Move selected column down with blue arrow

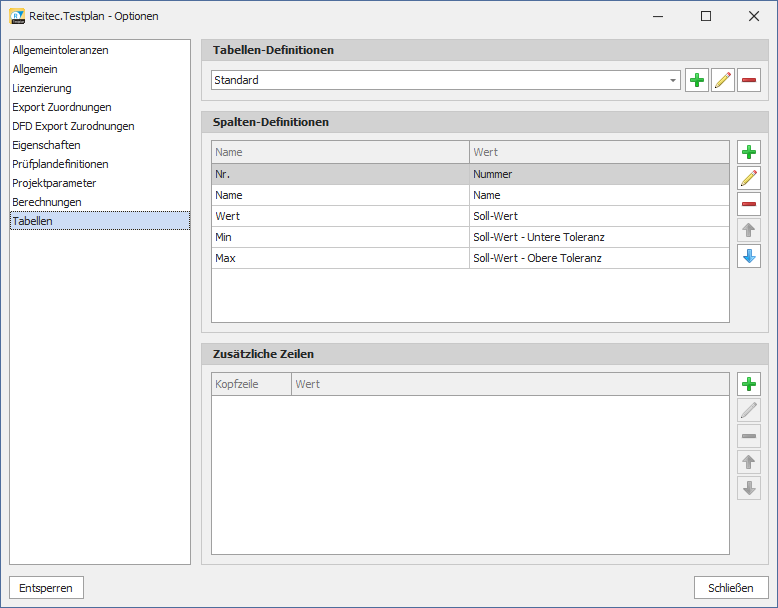click(749, 256)
